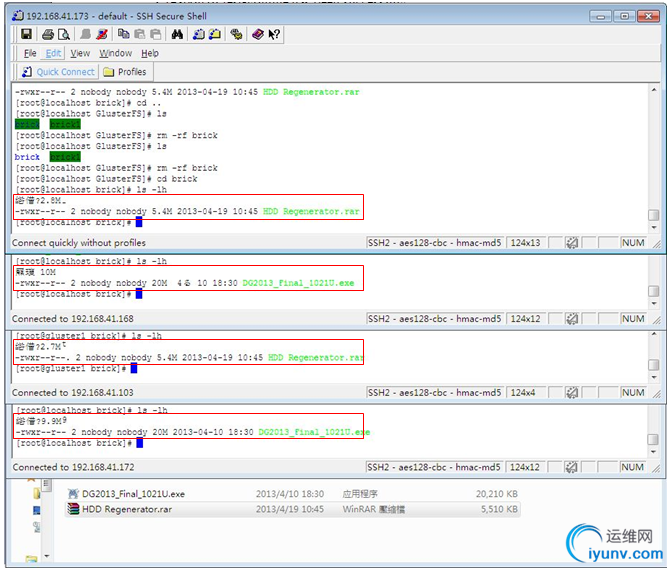Open the Edit menu

[x=53, y=53]
